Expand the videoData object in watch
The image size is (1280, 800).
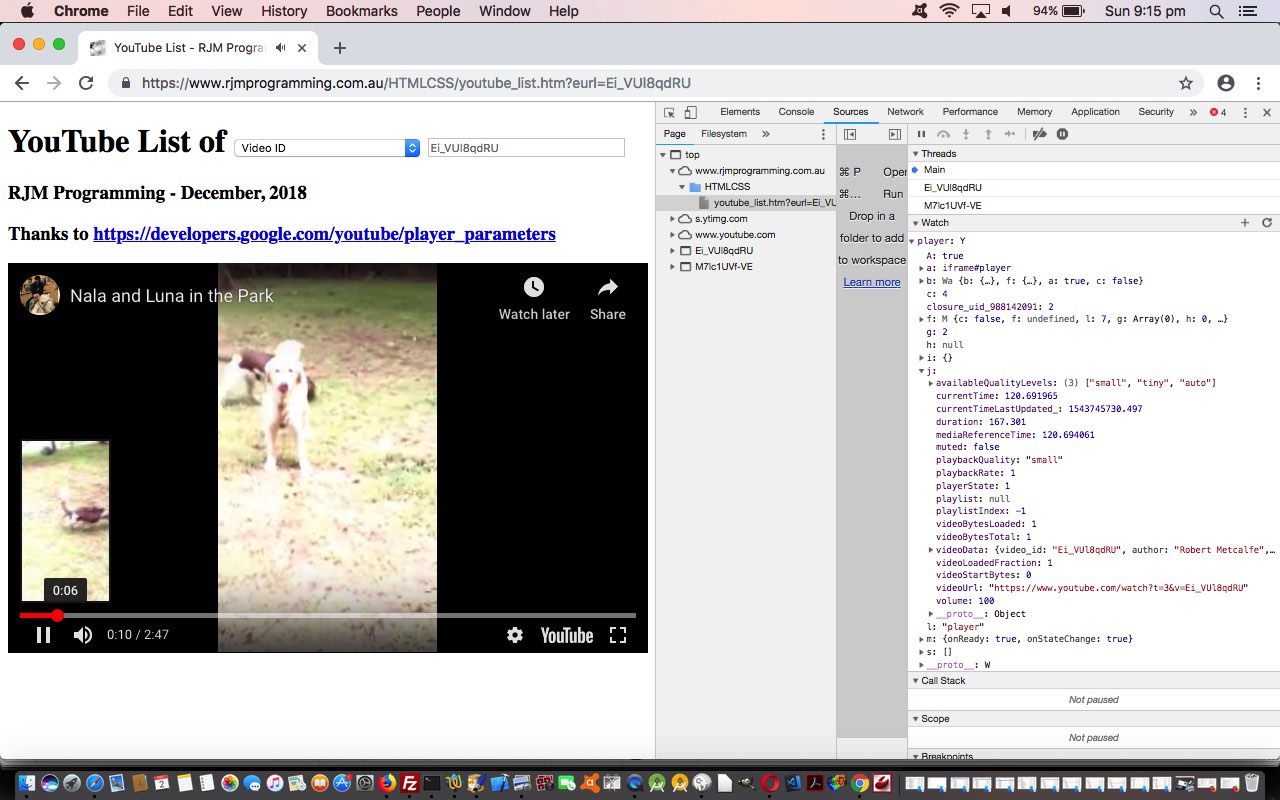click(931, 550)
